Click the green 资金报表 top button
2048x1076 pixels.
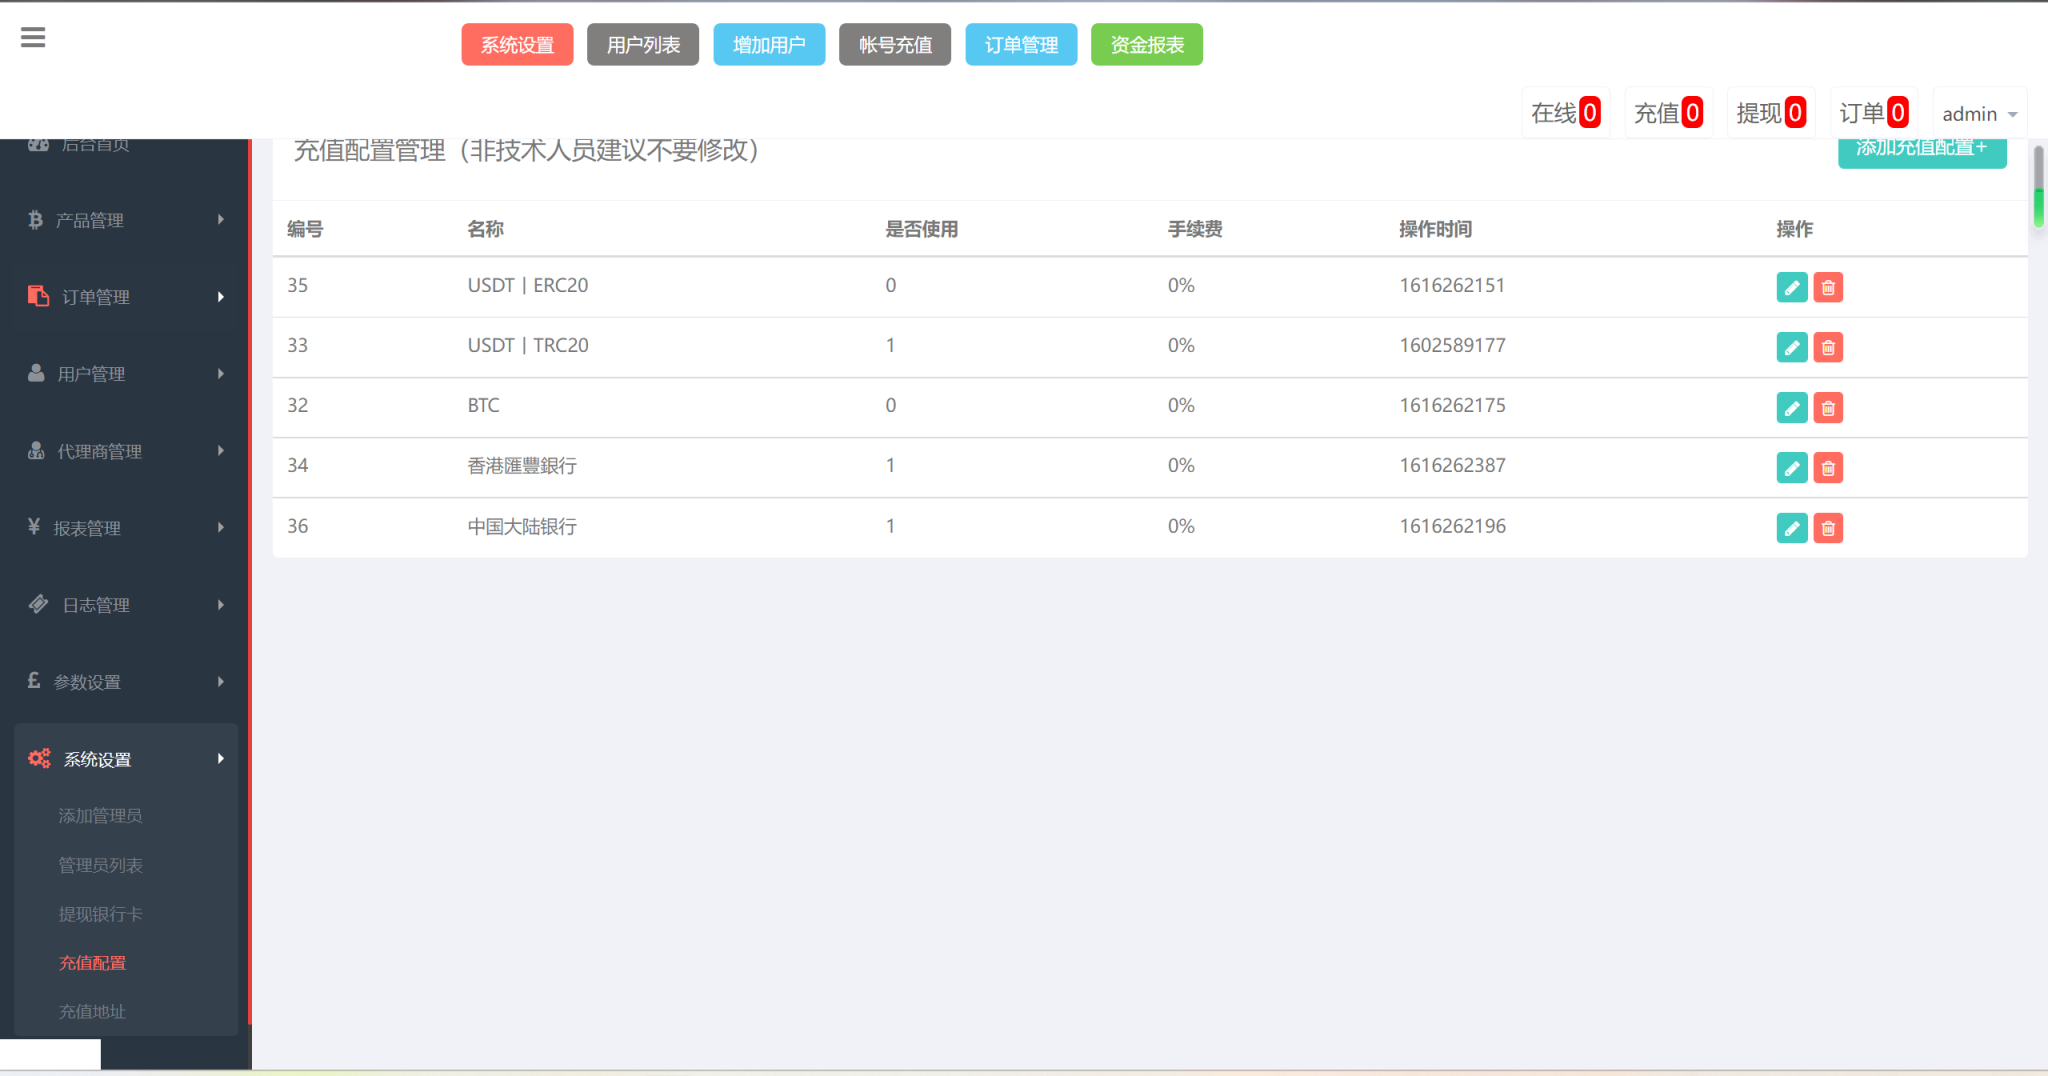point(1147,45)
